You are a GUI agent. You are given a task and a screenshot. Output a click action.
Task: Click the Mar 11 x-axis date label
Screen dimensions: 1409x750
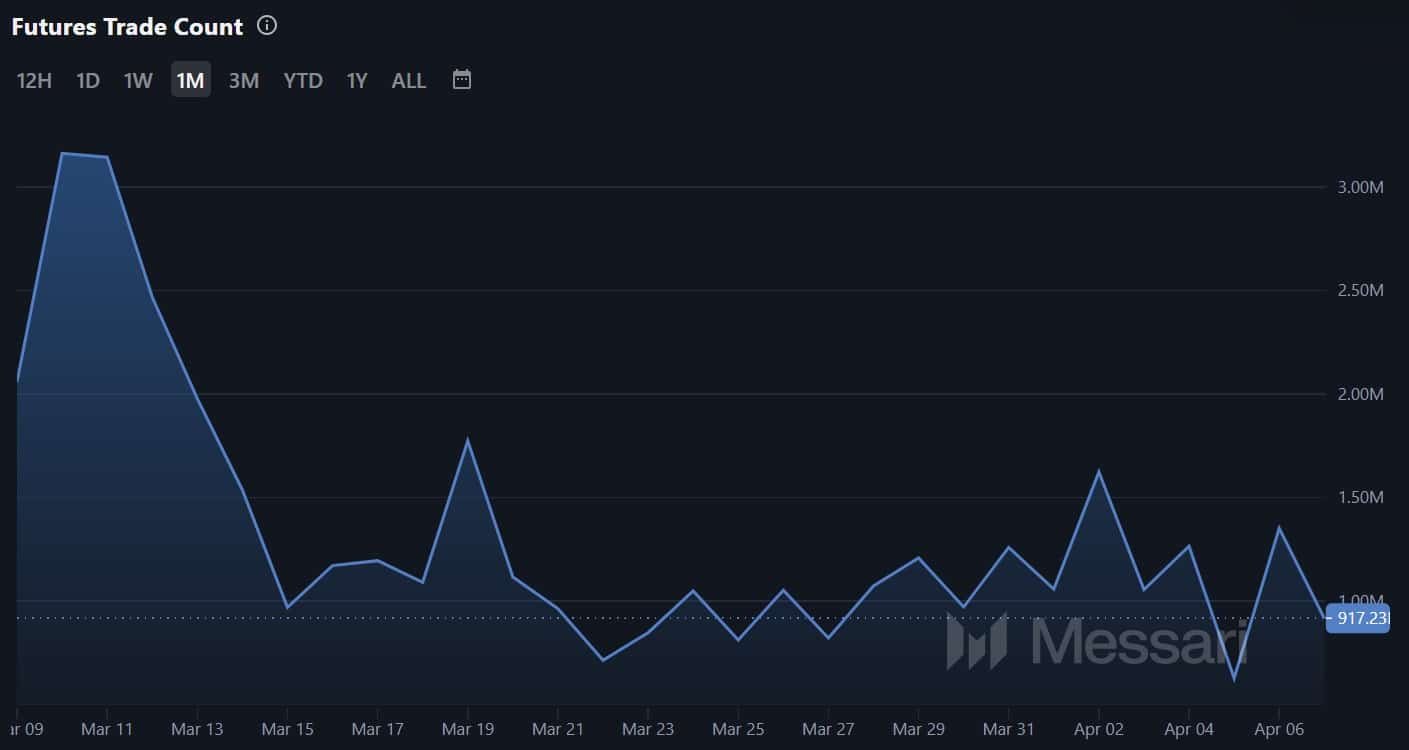coord(107,729)
